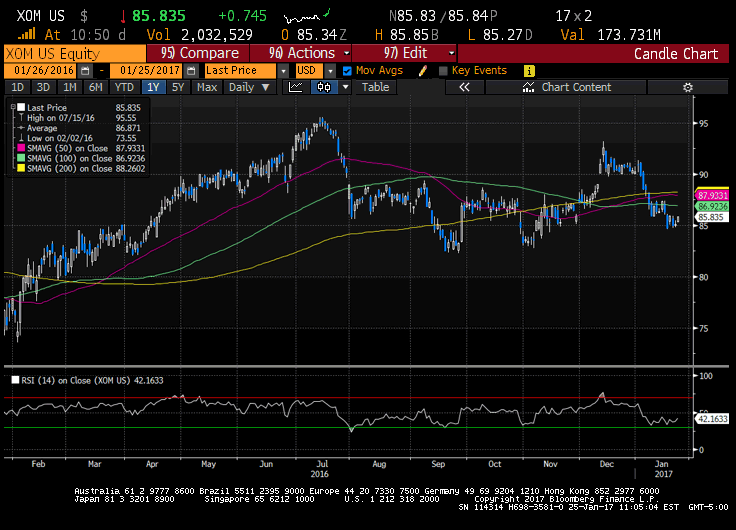Open the start date calendar picker
Viewport: 736px width, 530px height.
click(85, 71)
